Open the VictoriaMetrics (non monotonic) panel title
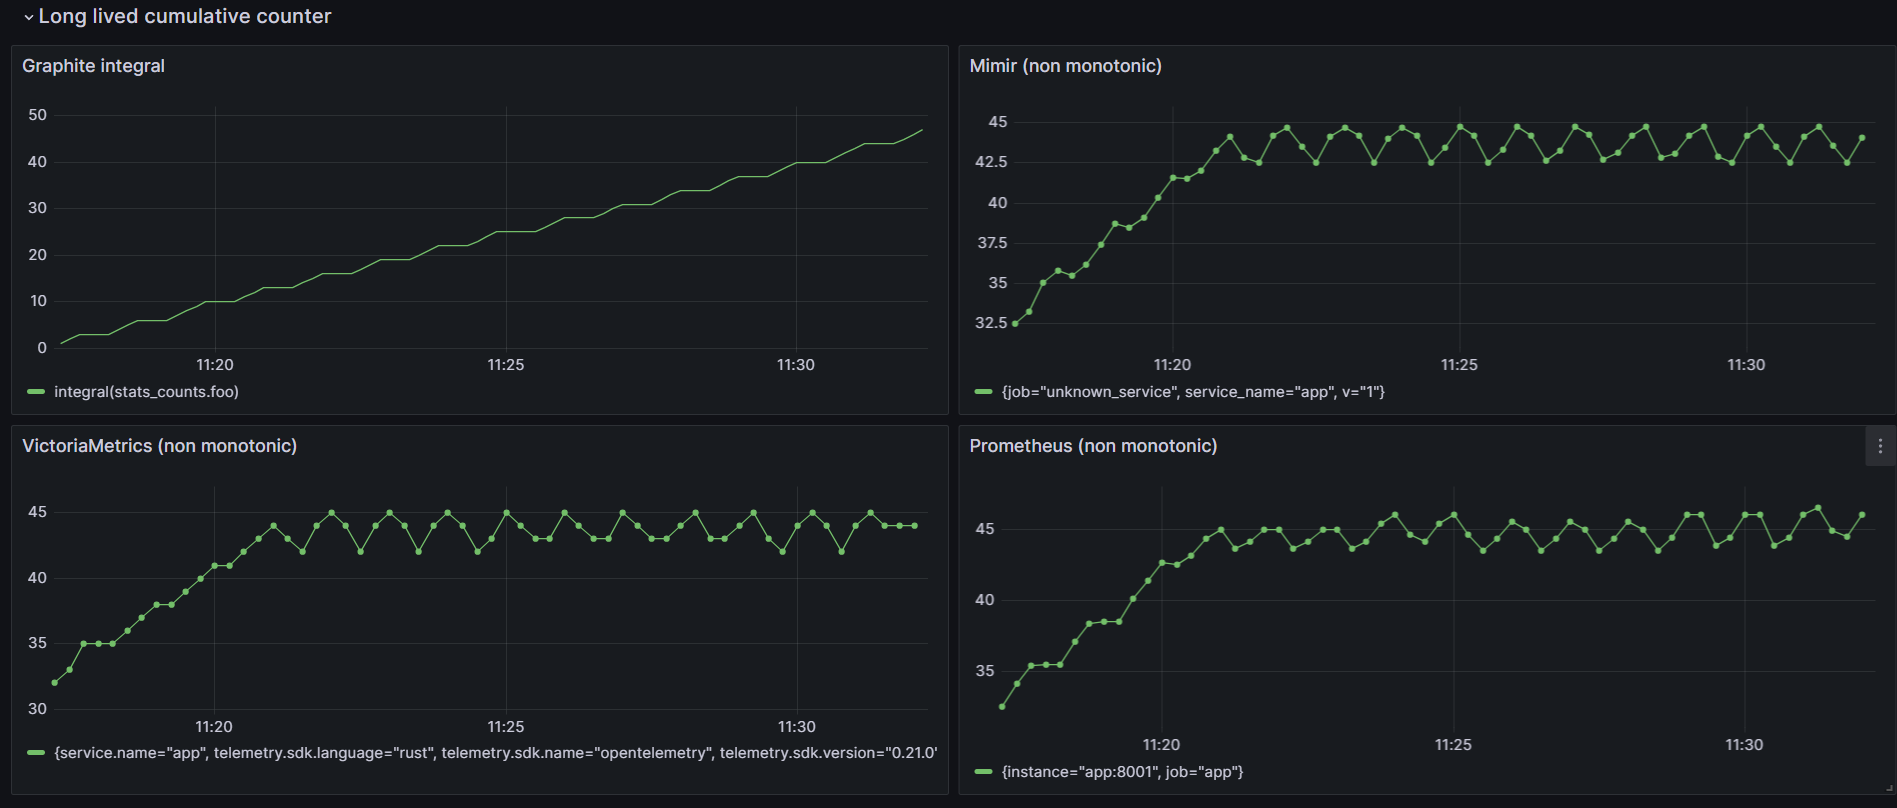This screenshot has height=808, width=1897. click(159, 446)
